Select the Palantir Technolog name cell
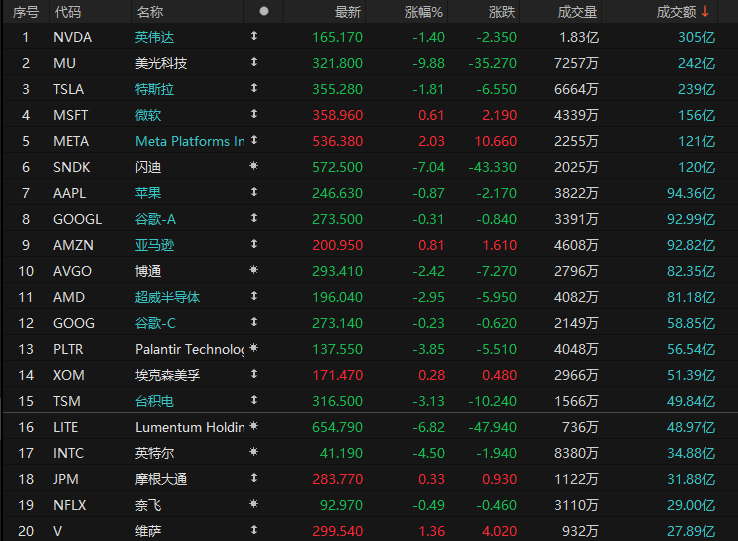 point(189,349)
